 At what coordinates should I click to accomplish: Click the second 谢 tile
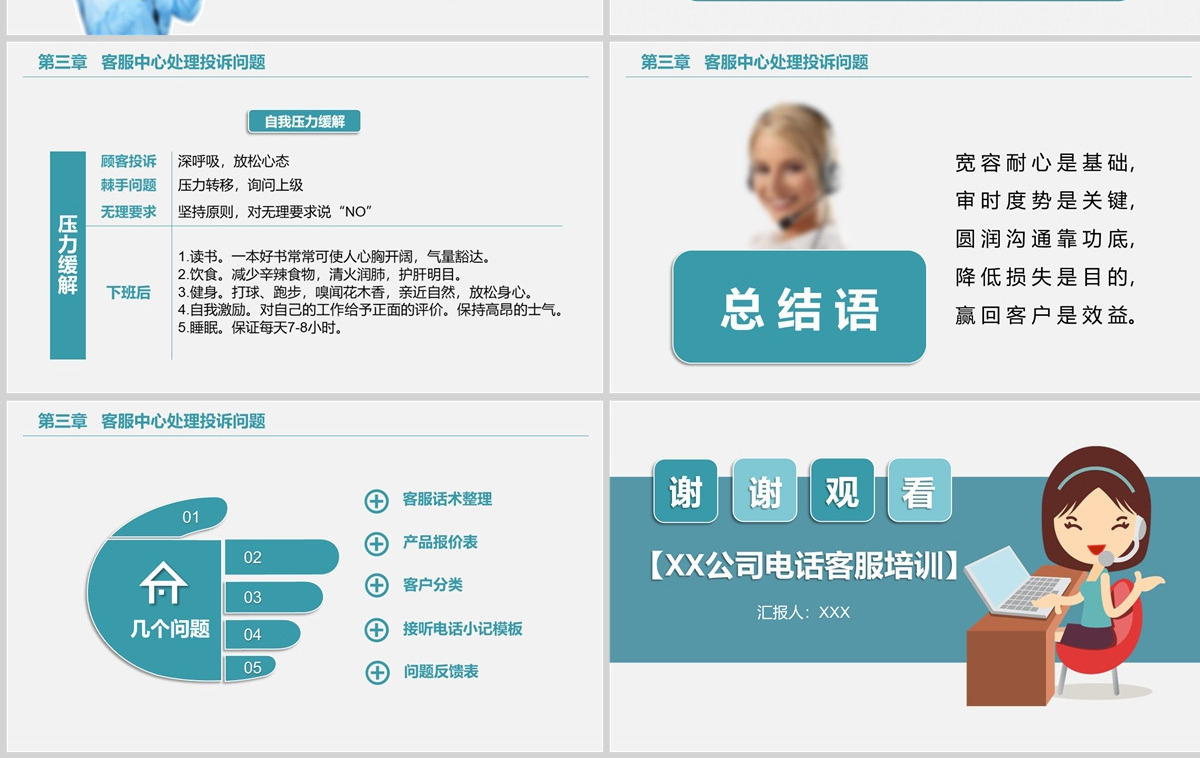[765, 490]
